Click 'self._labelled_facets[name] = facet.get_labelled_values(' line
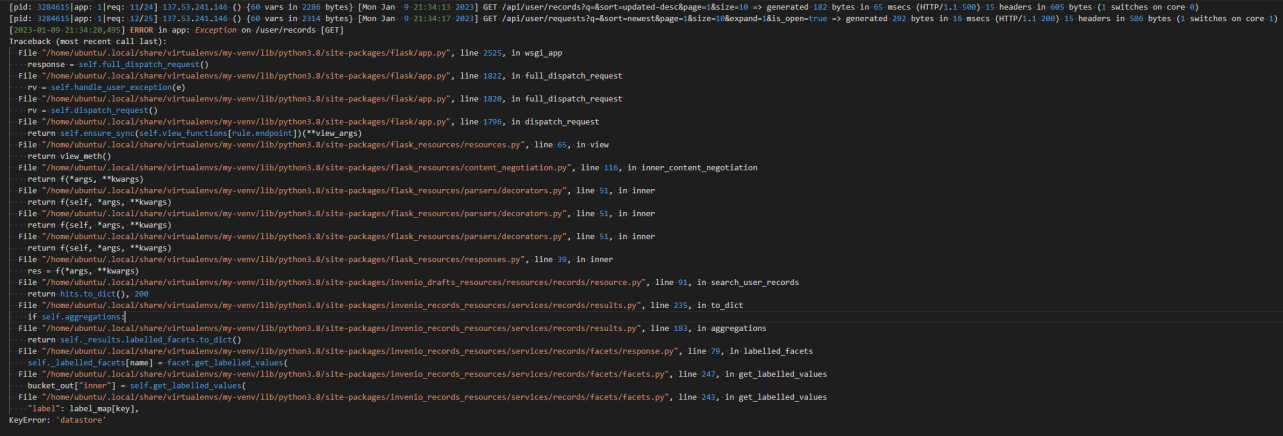The width and height of the screenshot is (1283, 436). click(x=157, y=363)
